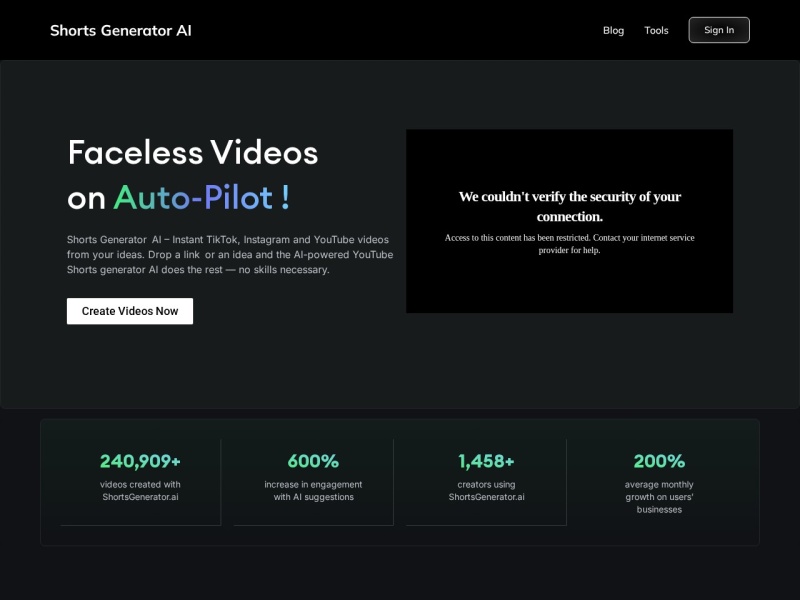Click the Shorts Generator AI logo

[120, 31]
